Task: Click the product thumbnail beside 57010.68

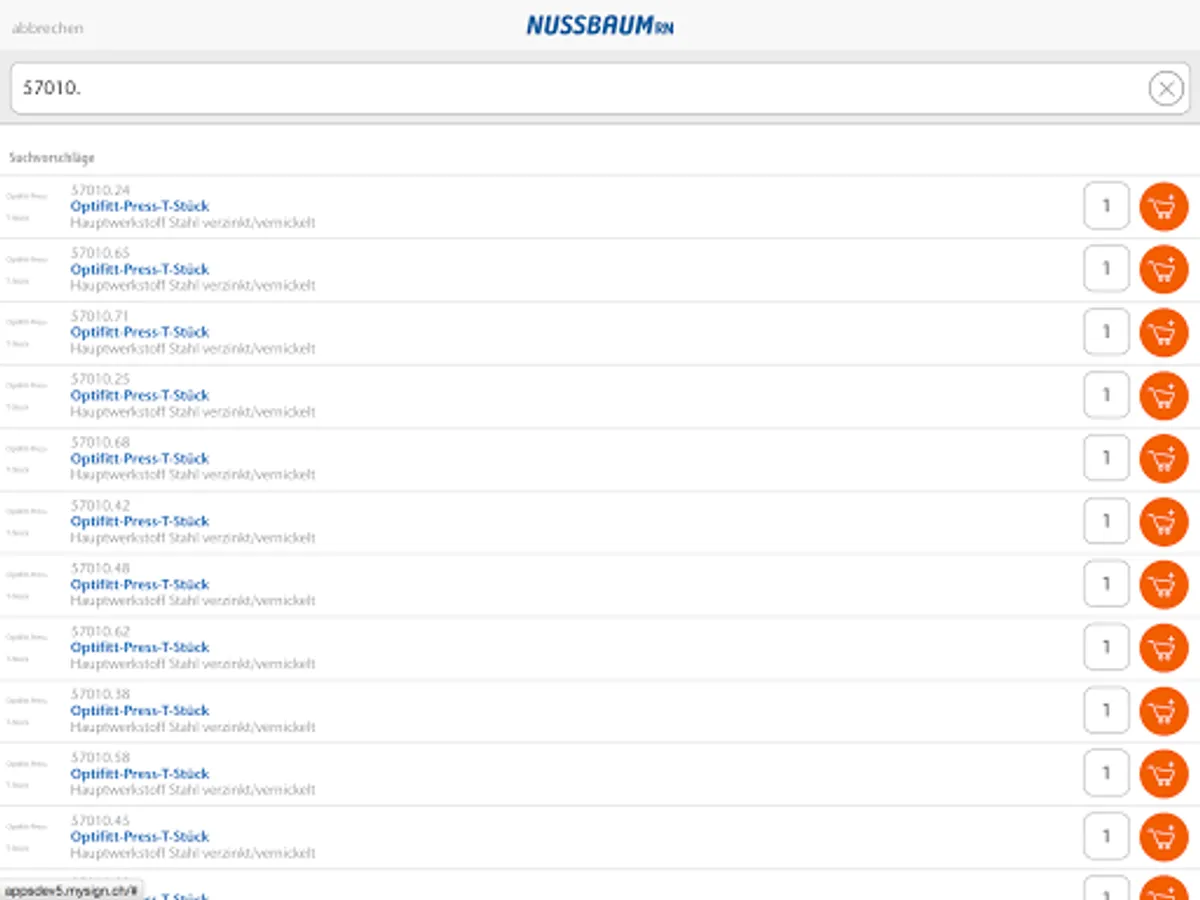Action: [x=26, y=459]
